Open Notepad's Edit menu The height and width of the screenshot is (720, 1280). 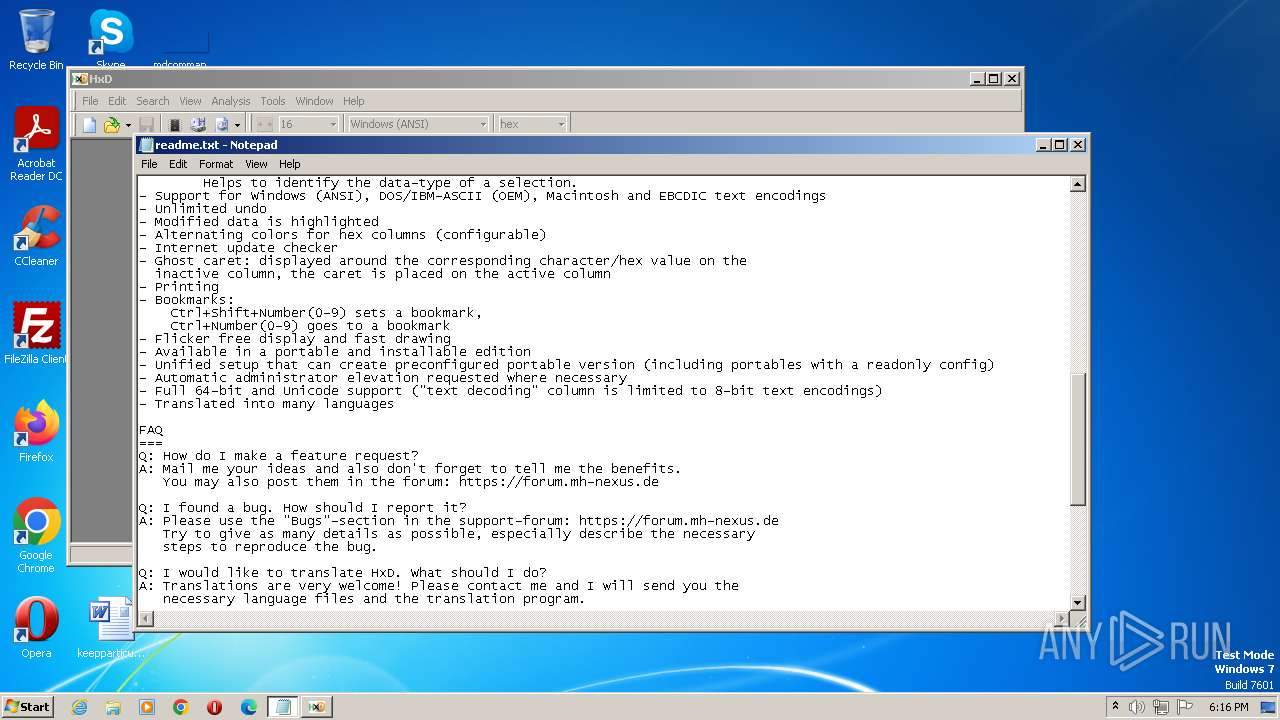point(178,164)
